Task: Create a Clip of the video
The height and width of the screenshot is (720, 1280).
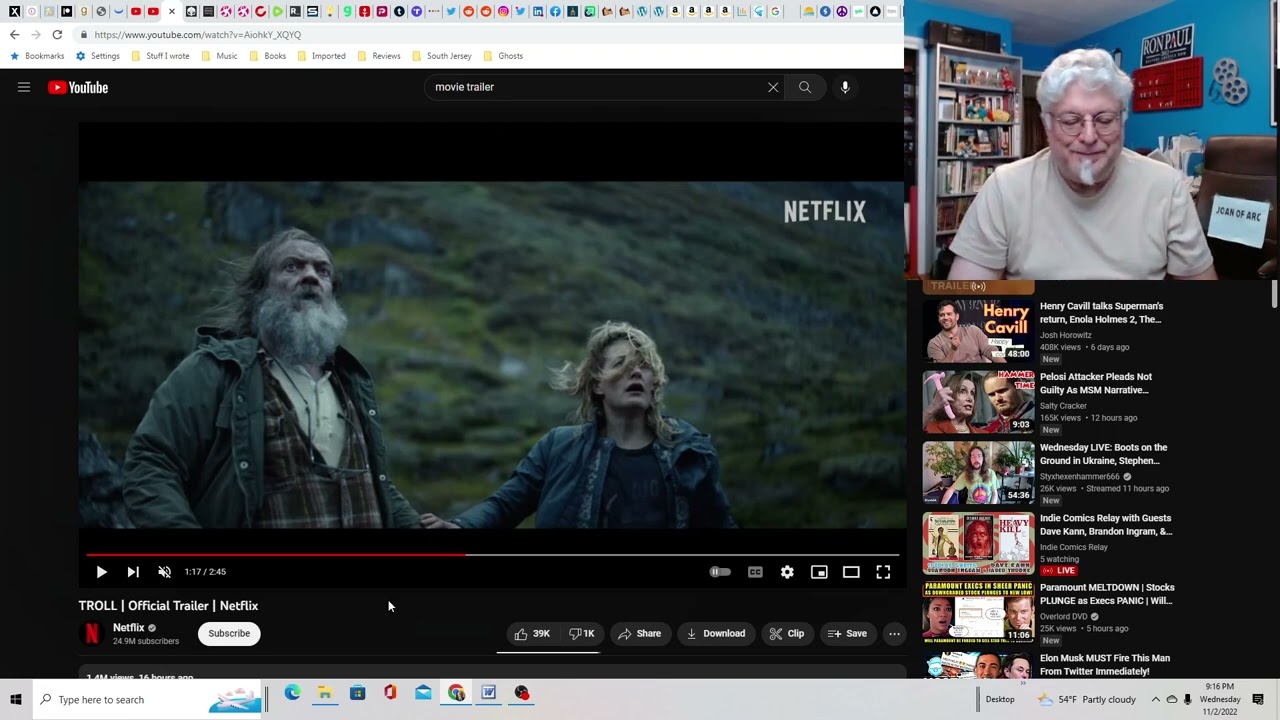Action: (x=786, y=633)
